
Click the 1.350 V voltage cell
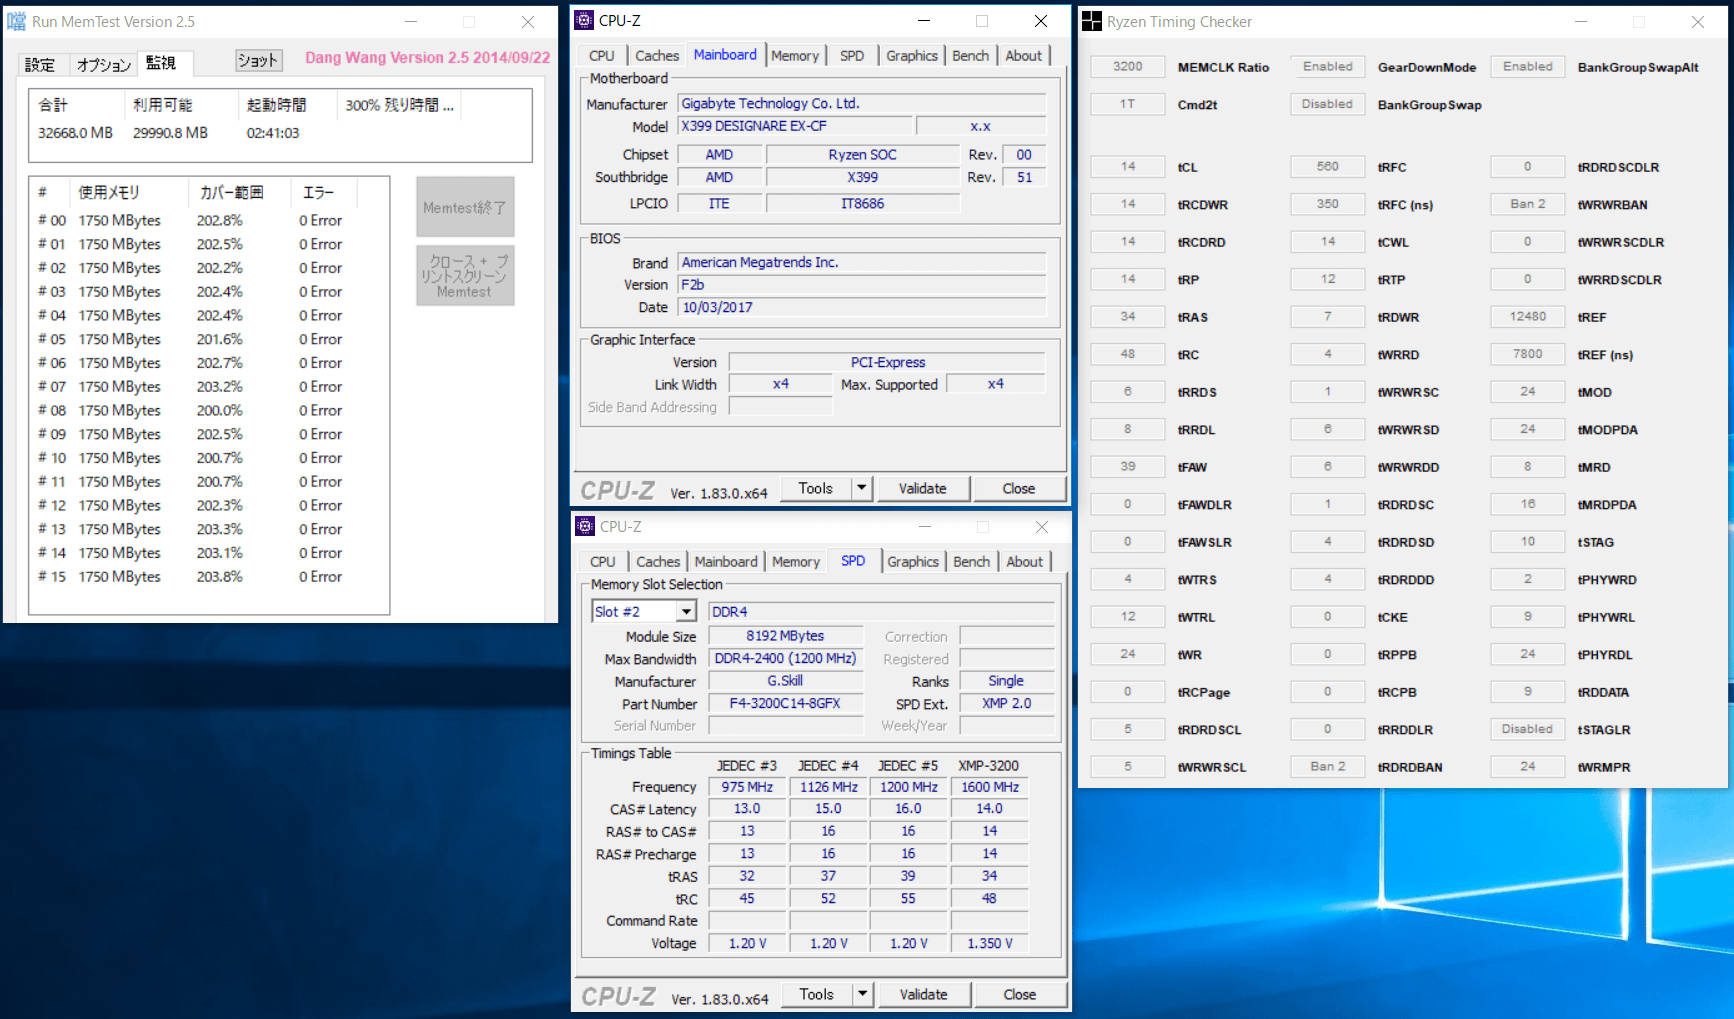(x=990, y=943)
